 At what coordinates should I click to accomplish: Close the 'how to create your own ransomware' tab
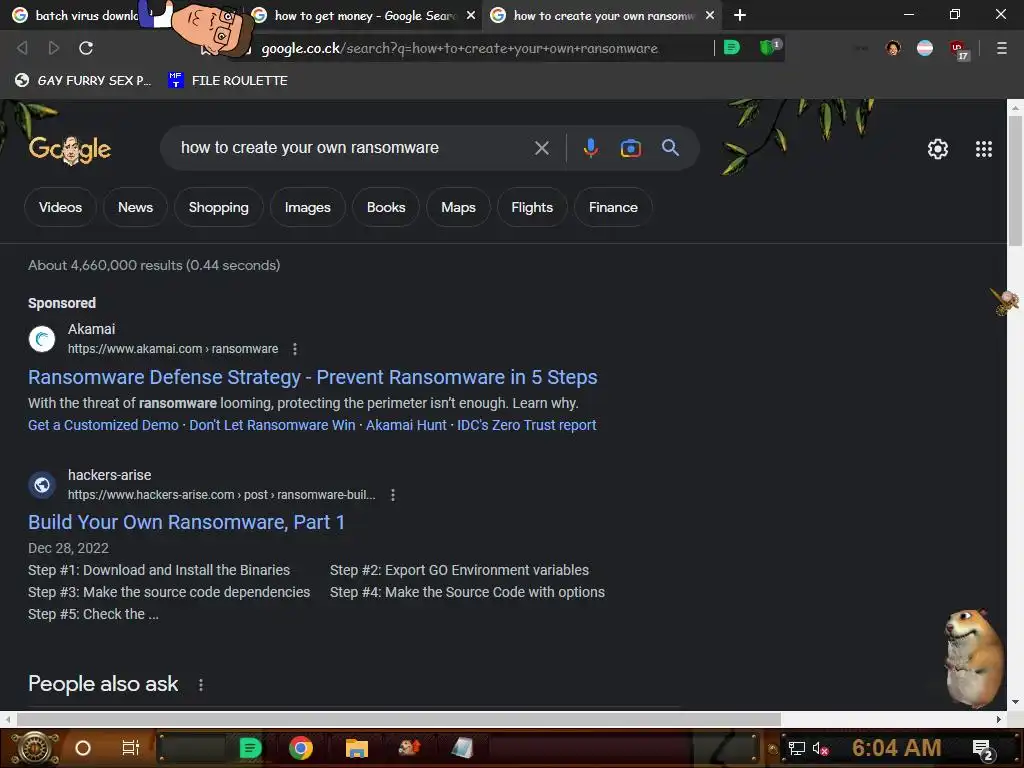tap(710, 15)
